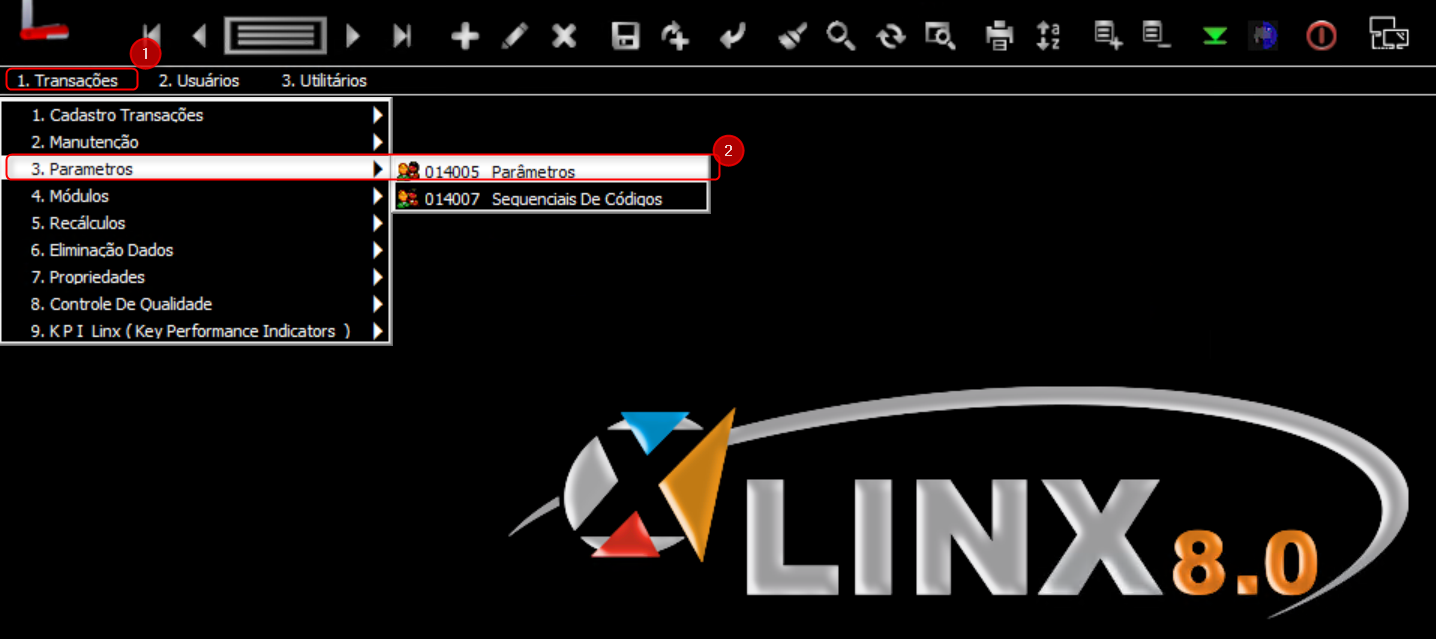Viewport: 1436px width, 639px height.
Task: Open the 2. Usuários menu
Action: (x=199, y=80)
